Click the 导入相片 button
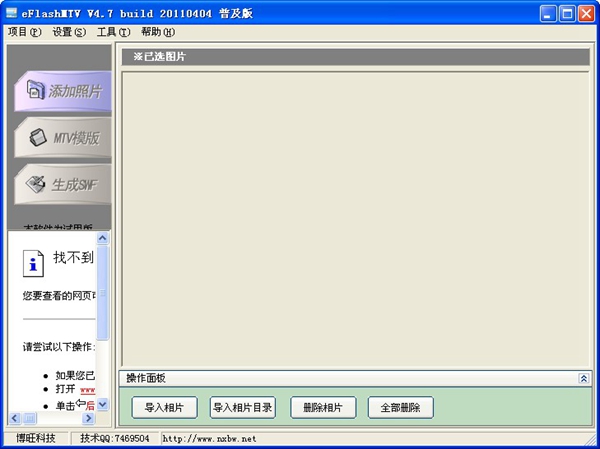600x449 pixels. (164, 408)
